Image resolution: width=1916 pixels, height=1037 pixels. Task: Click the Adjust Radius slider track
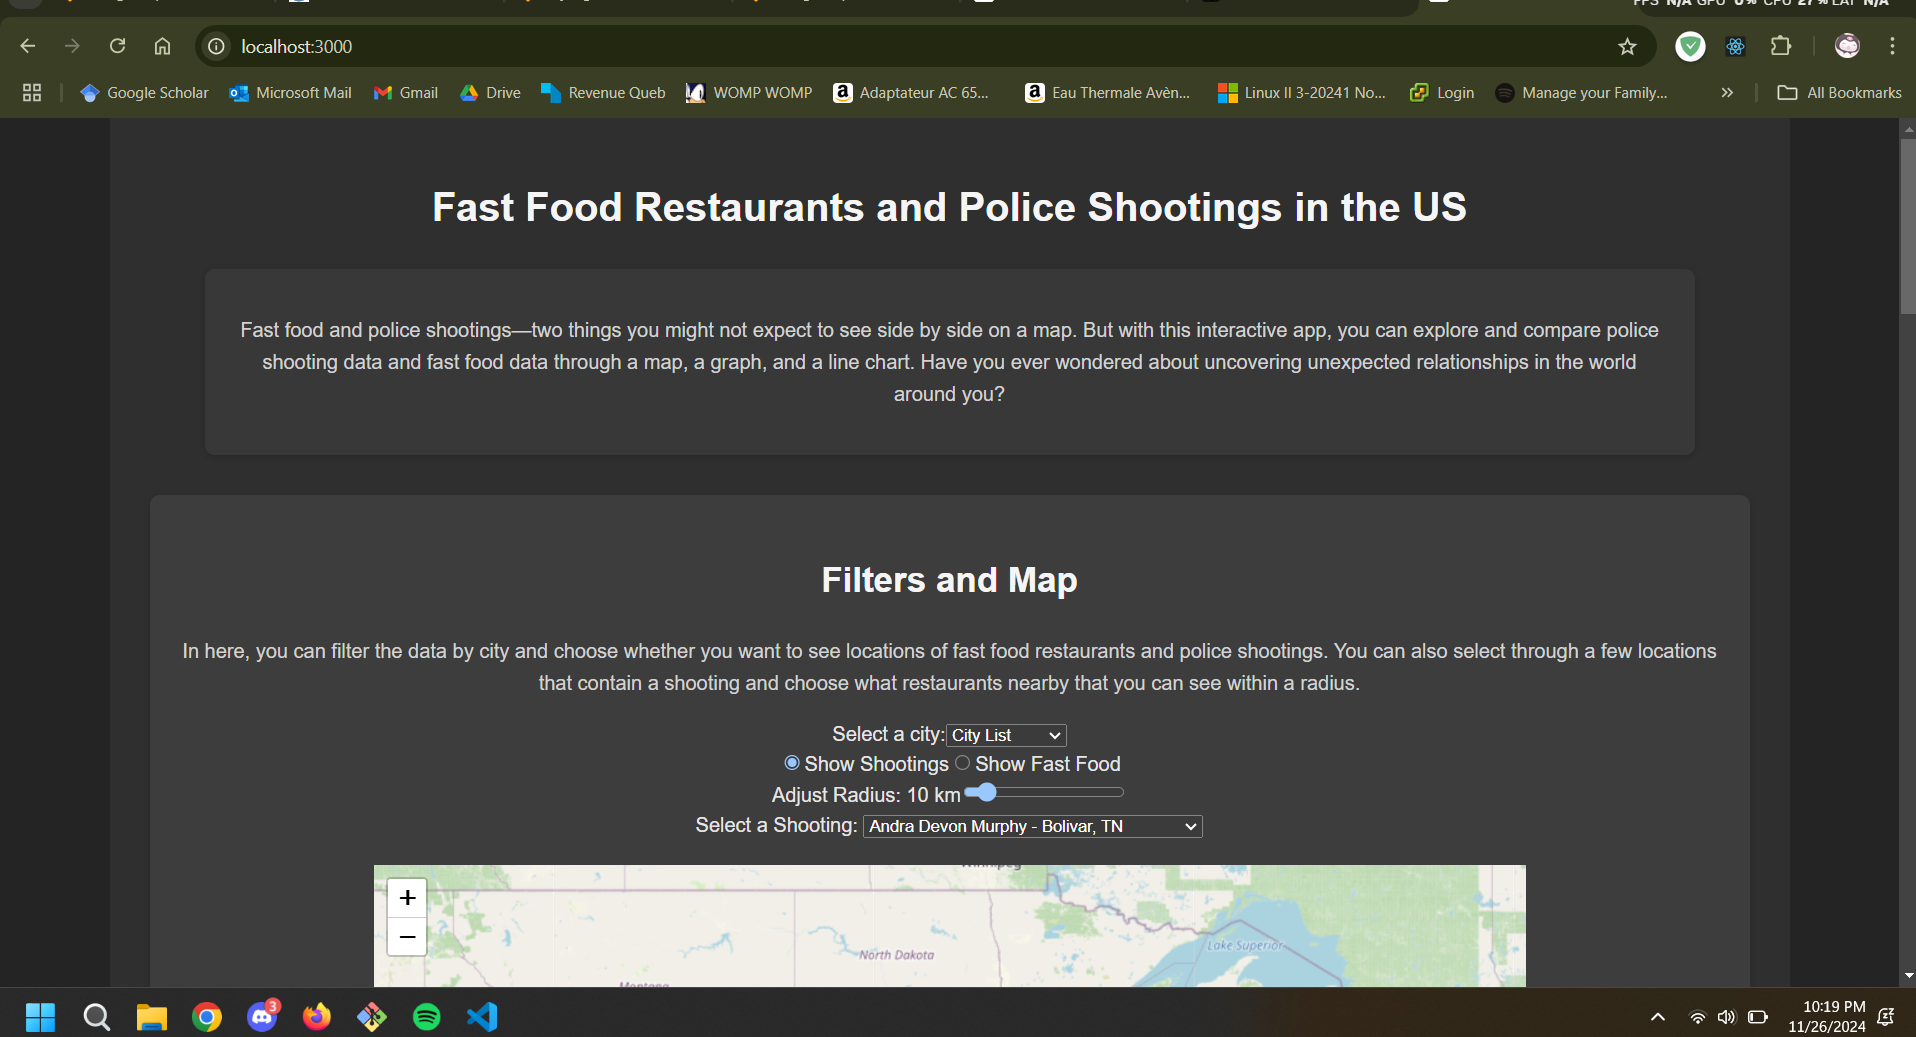pos(1060,792)
